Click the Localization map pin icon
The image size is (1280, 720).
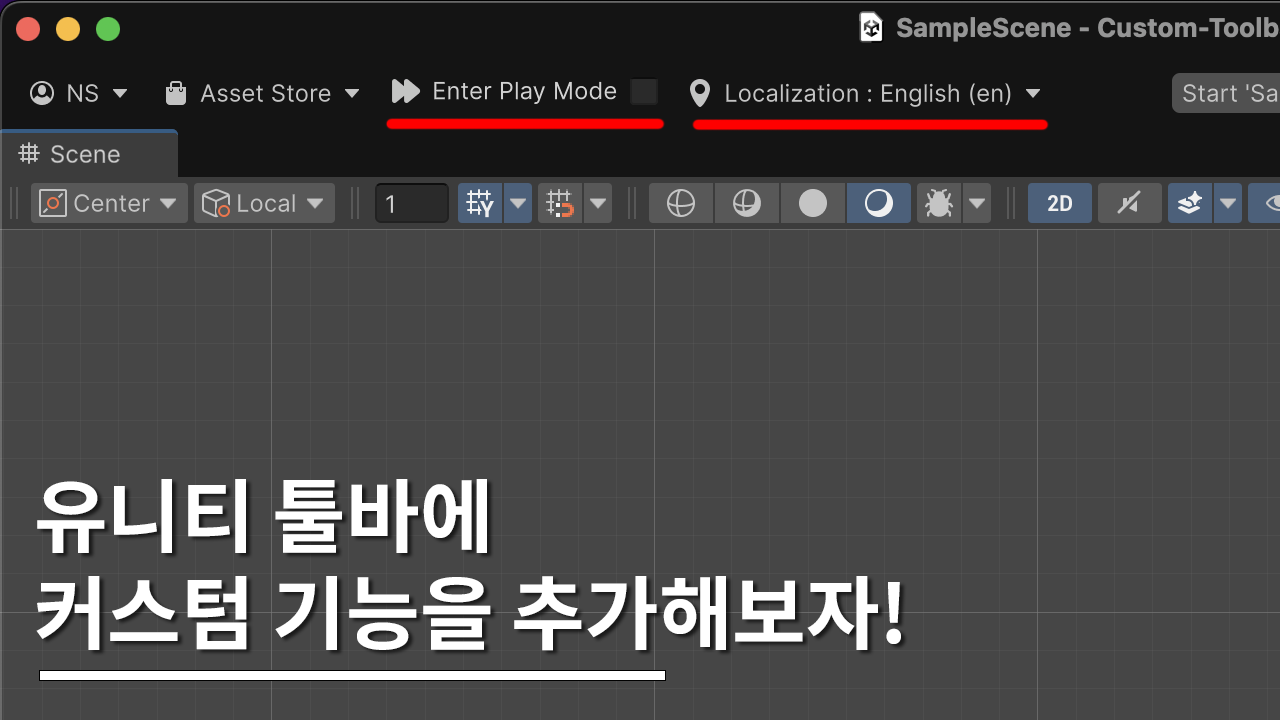[700, 94]
